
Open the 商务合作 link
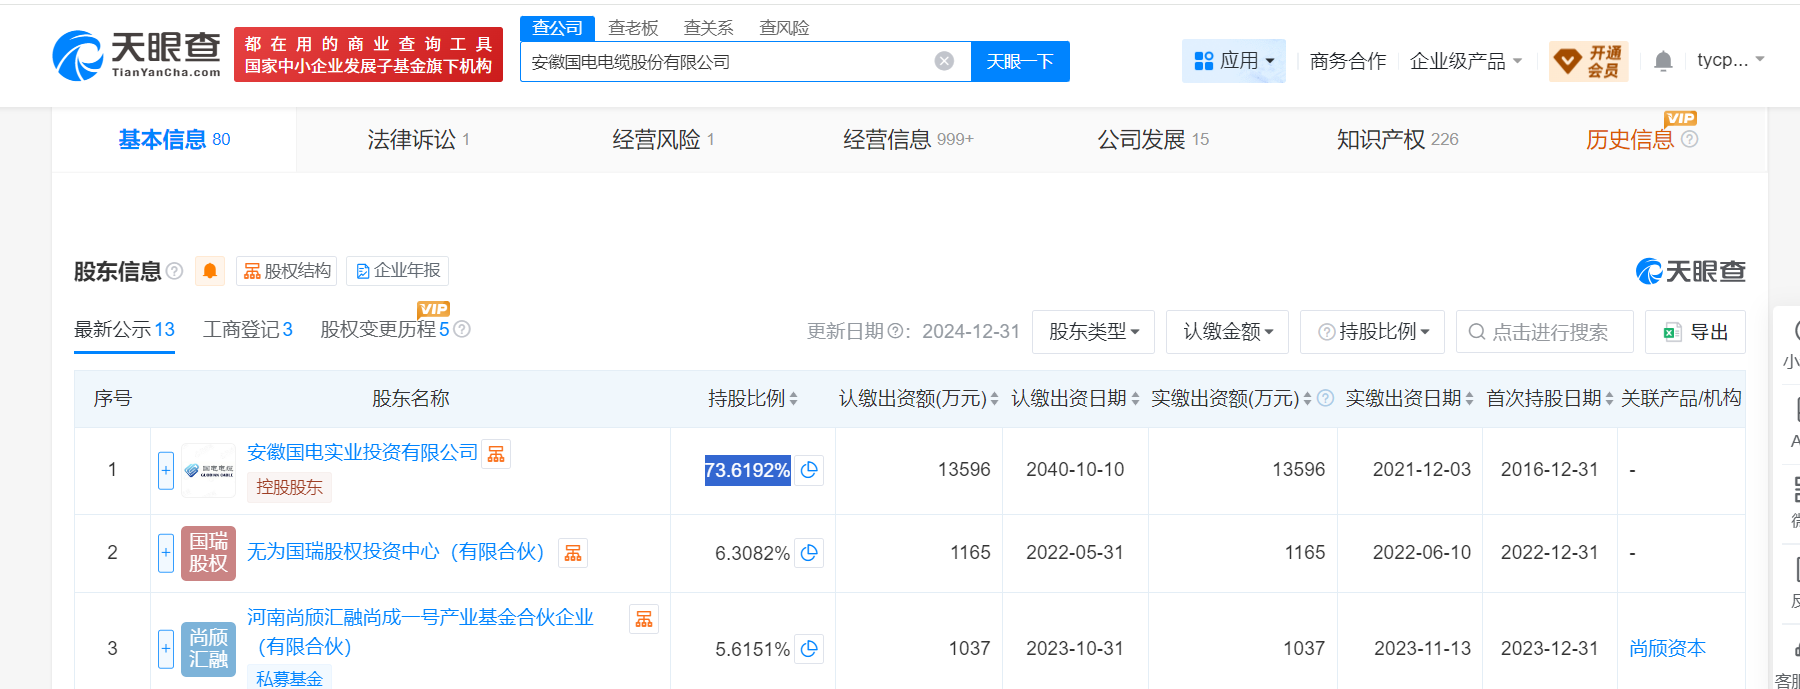(x=1348, y=61)
